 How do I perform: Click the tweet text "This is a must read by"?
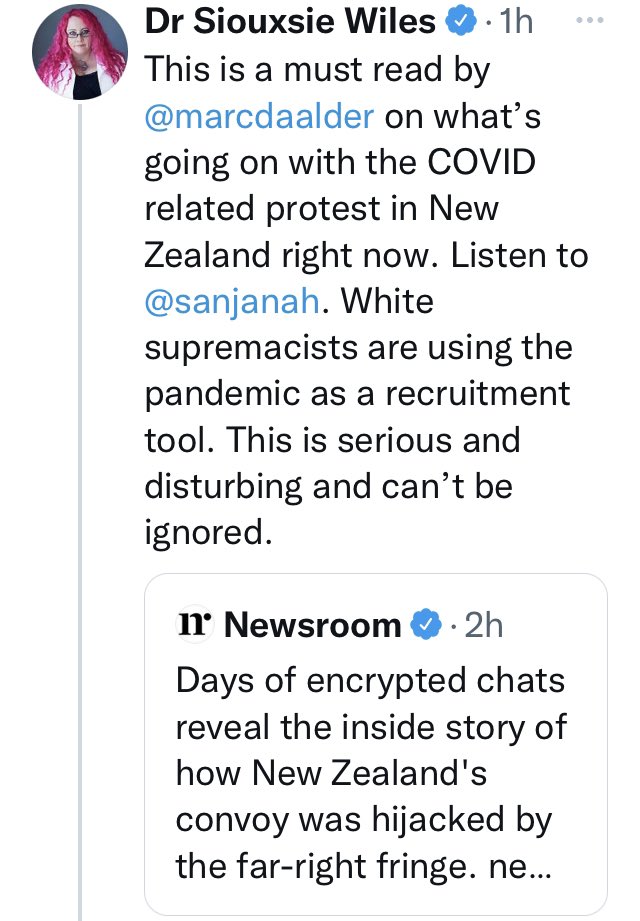316,69
